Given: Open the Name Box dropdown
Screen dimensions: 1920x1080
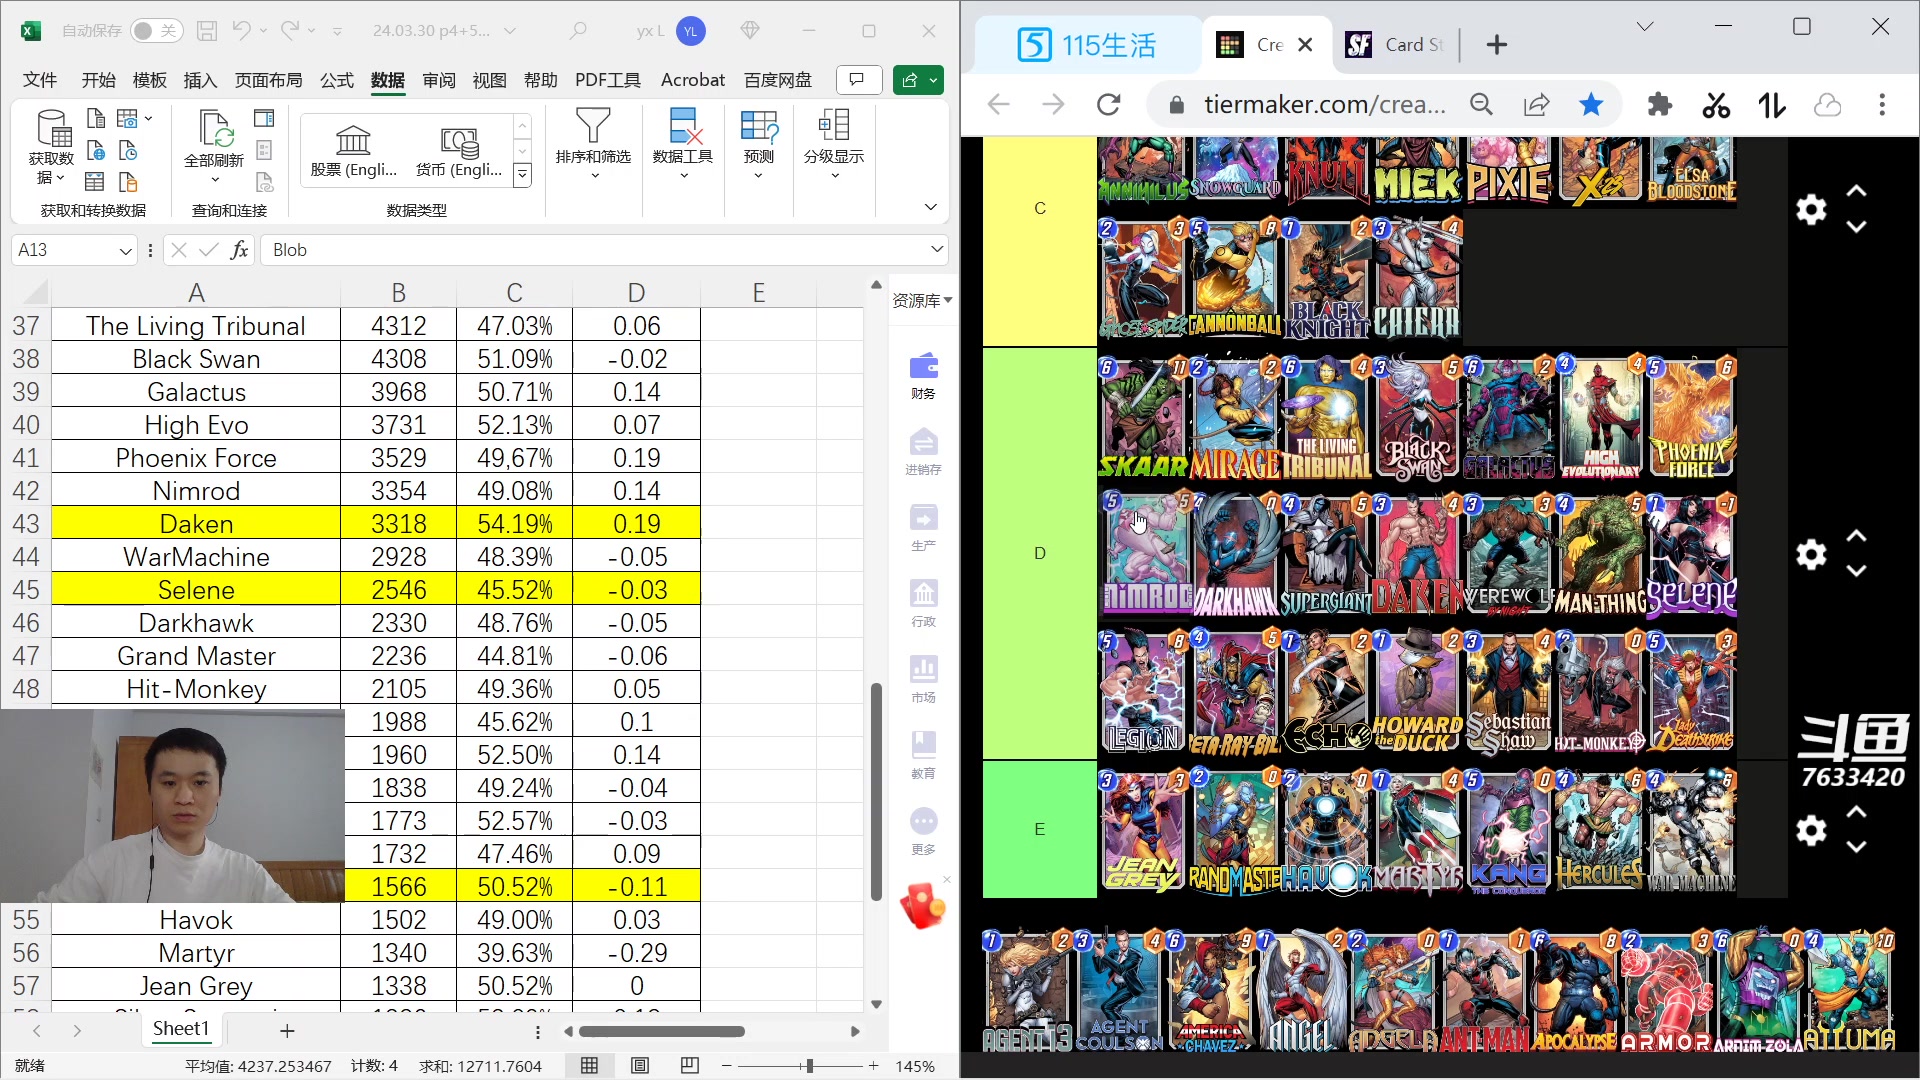Looking at the screenshot, I should (x=126, y=251).
